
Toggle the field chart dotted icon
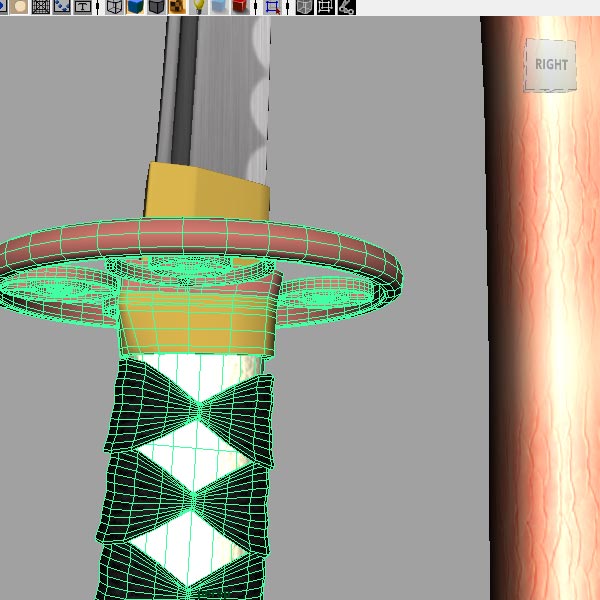coord(62,7)
